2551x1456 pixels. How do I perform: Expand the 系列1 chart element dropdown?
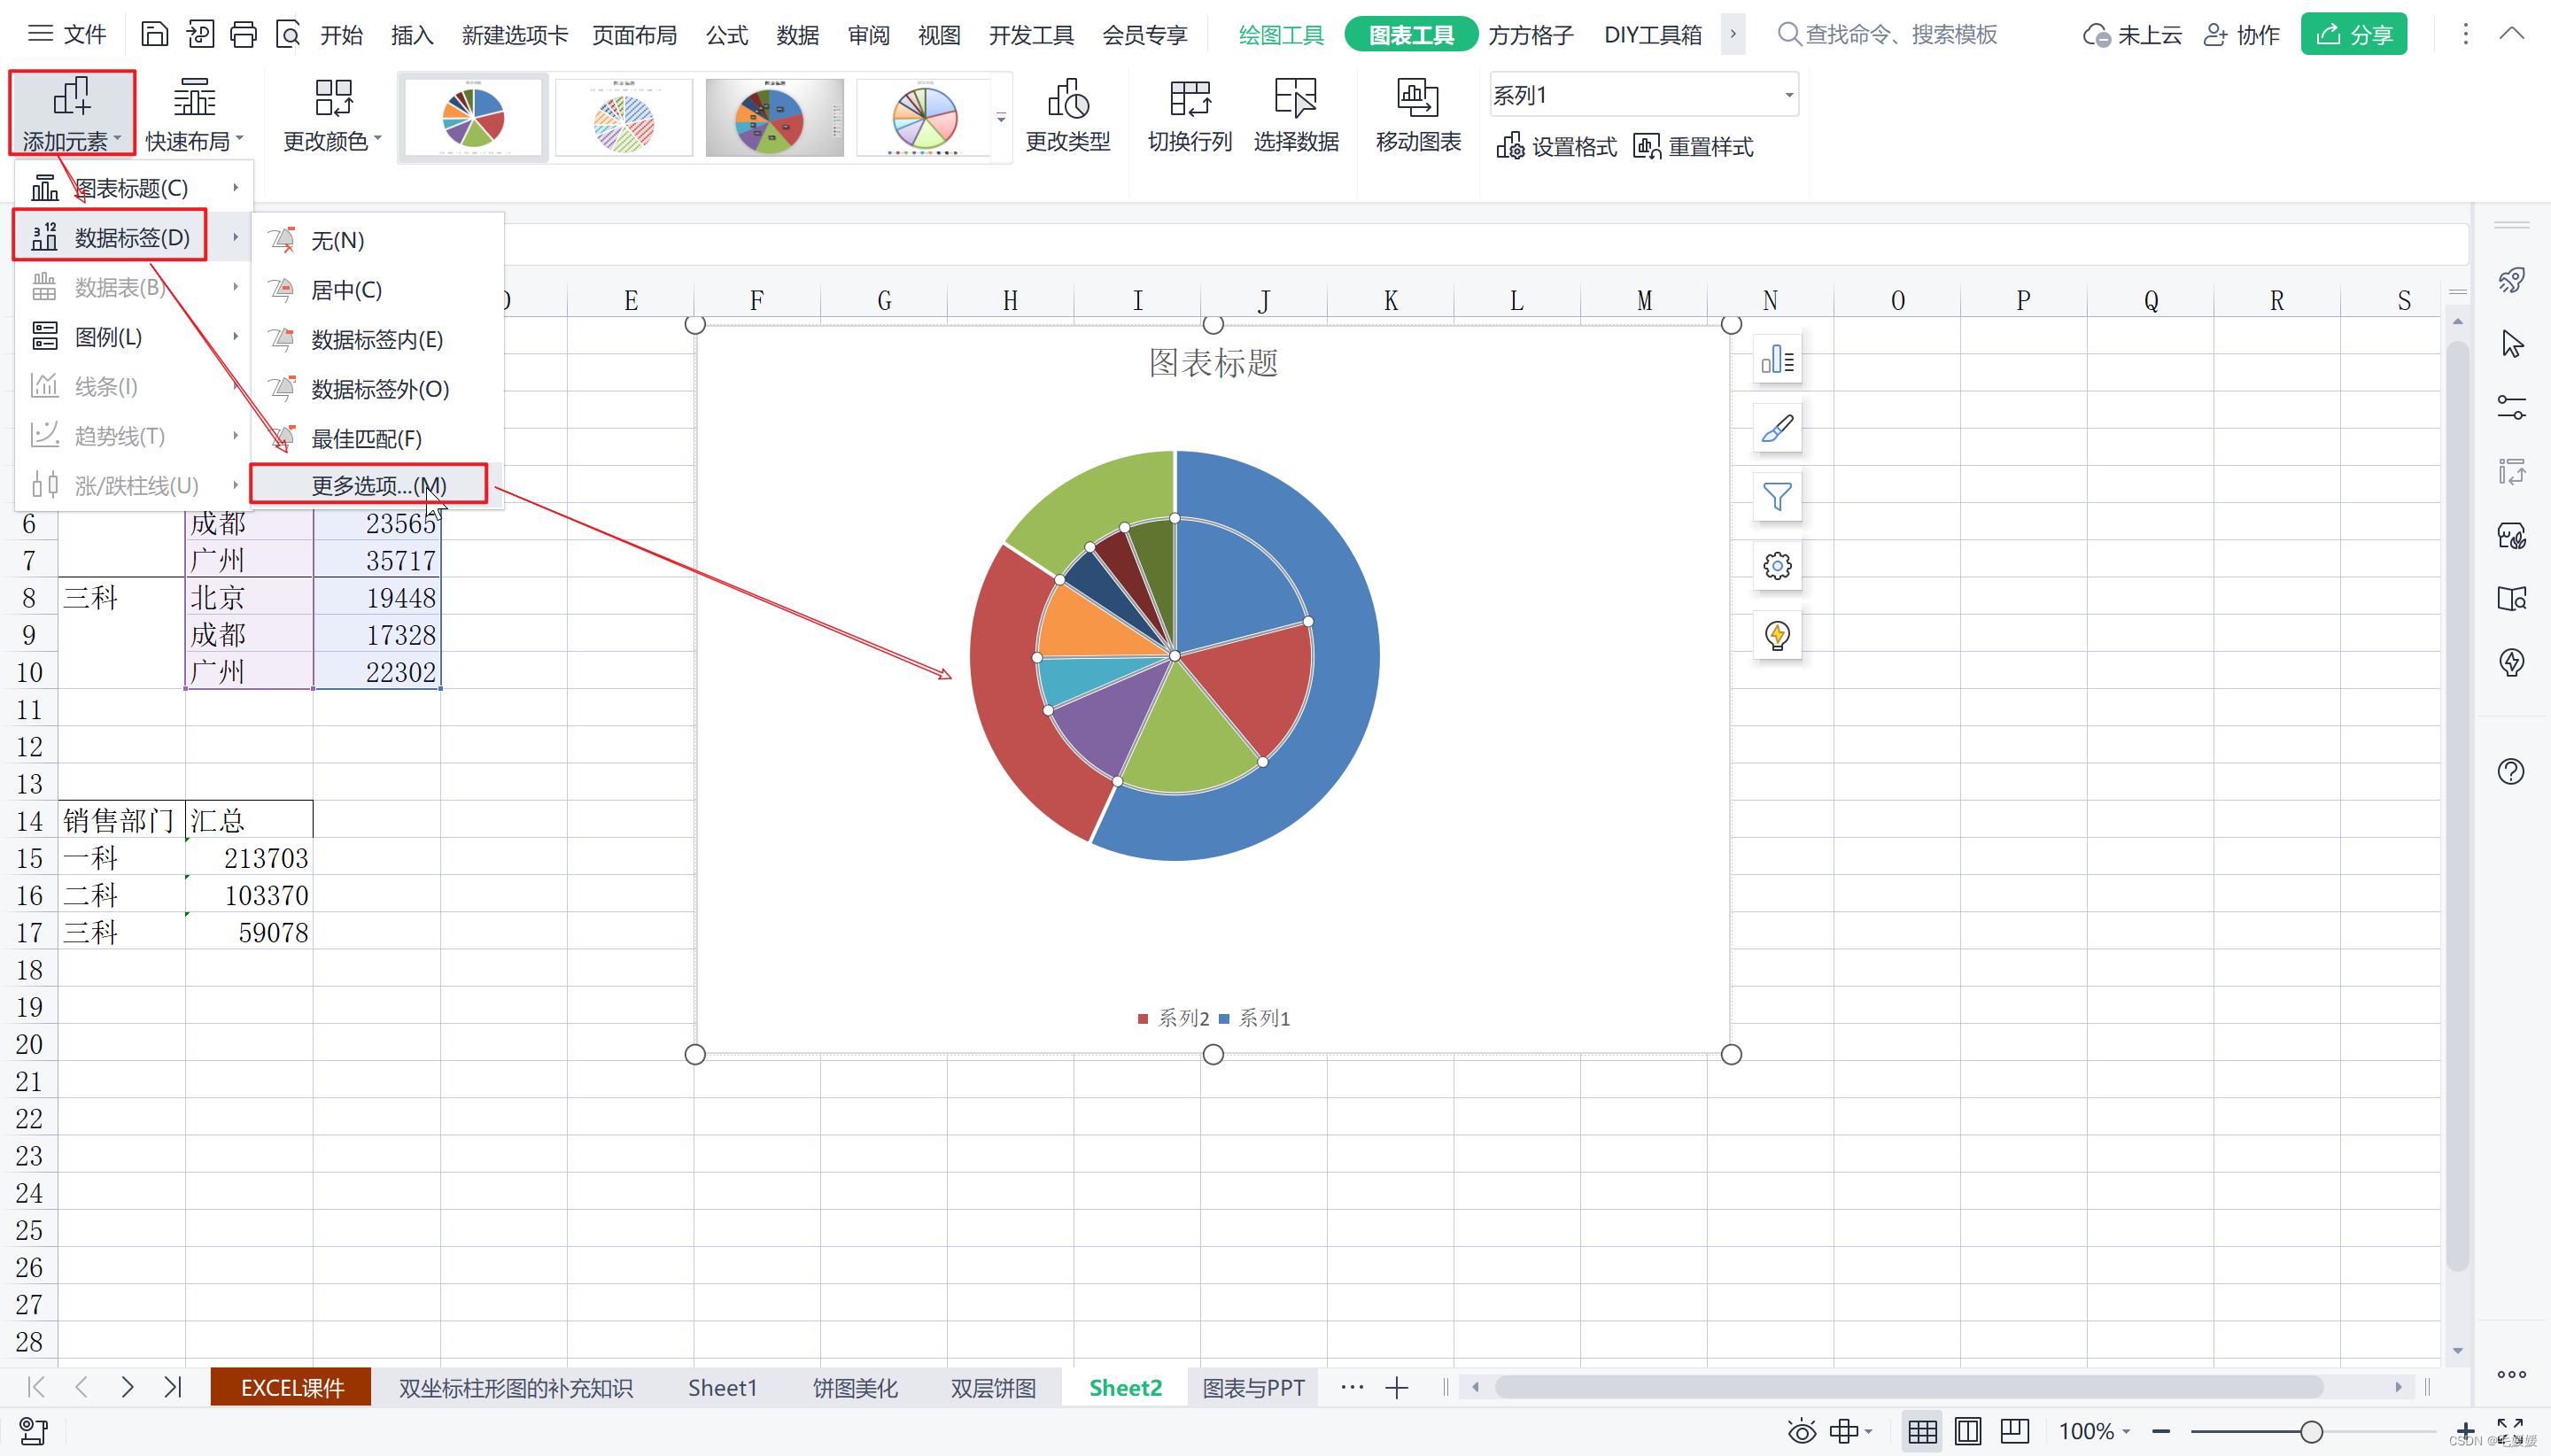pos(1788,95)
